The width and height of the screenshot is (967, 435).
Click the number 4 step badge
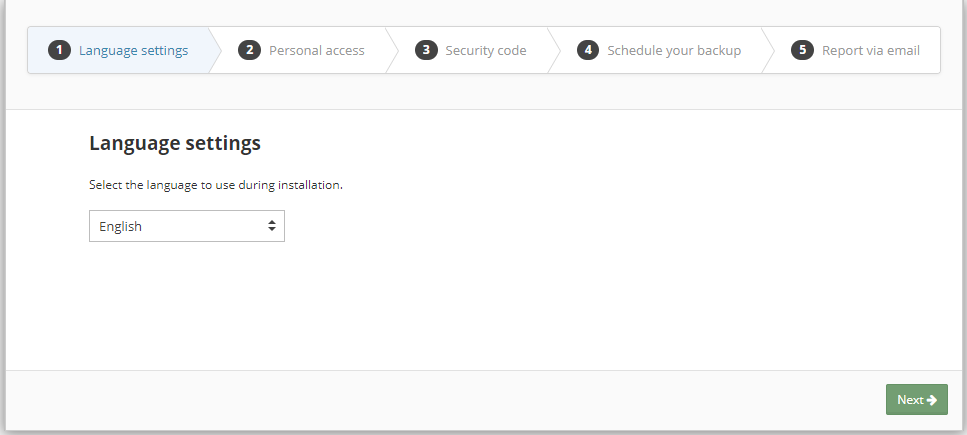[x=588, y=50]
